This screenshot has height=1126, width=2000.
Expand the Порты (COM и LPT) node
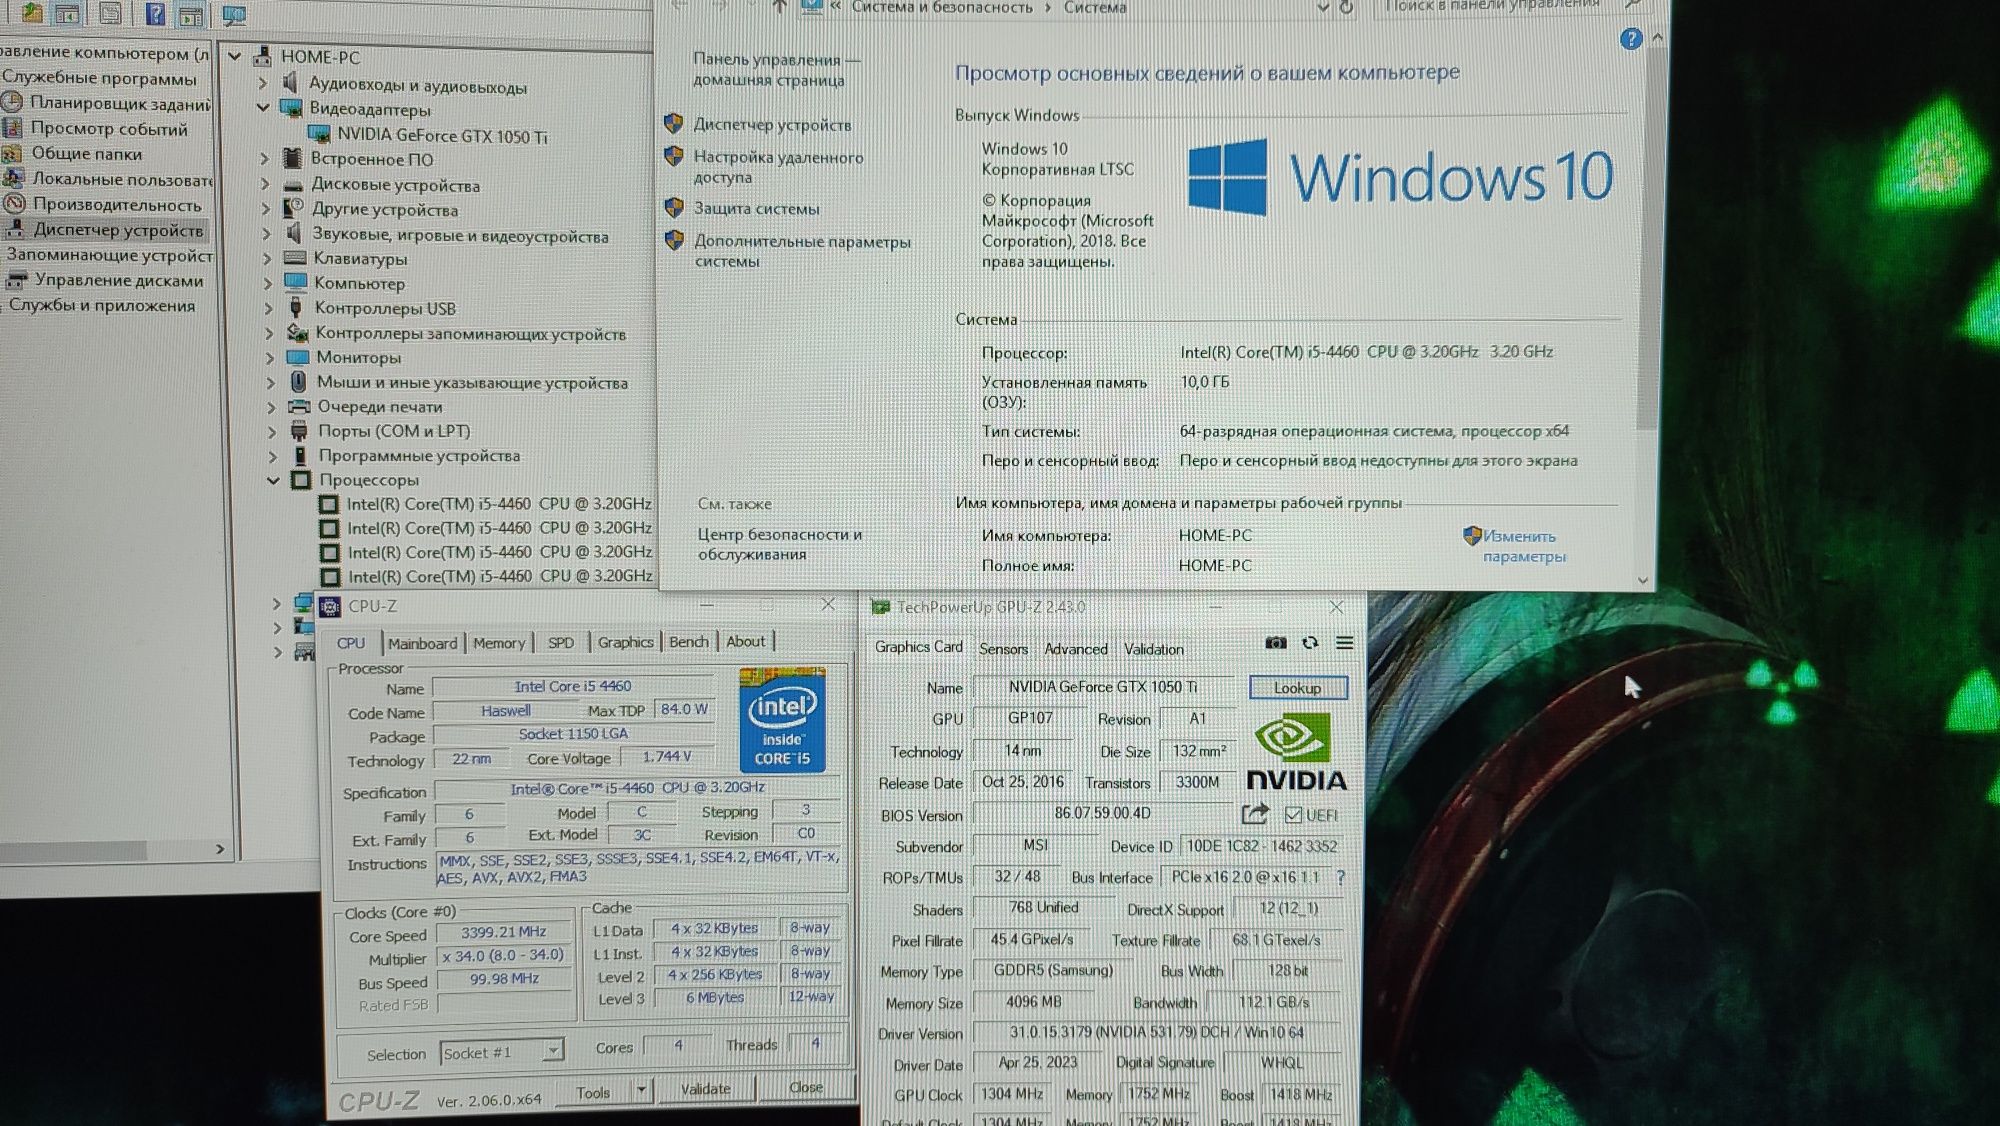(x=272, y=432)
